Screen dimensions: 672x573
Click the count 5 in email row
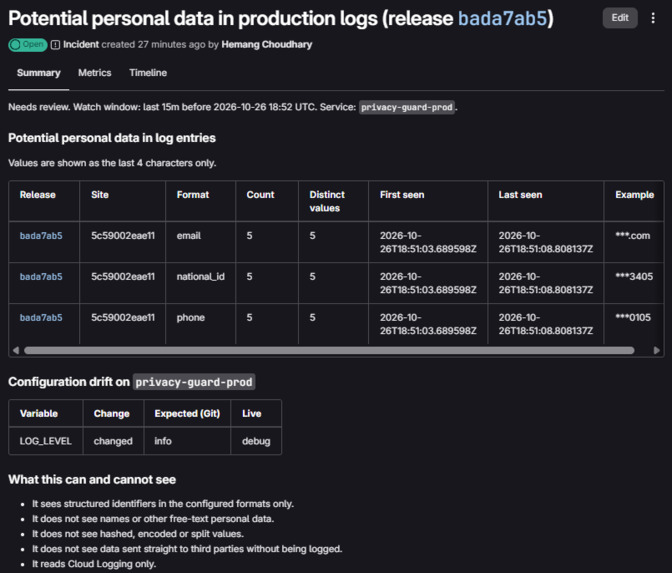pyautogui.click(x=249, y=236)
